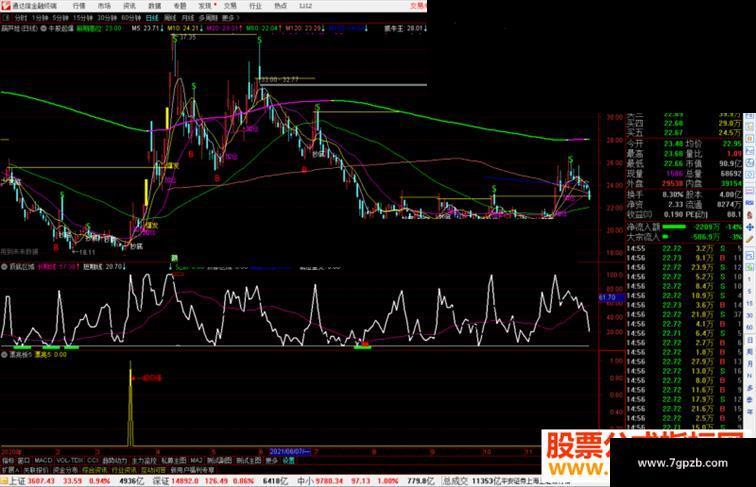The height and width of the screenshot is (487, 756).
Task: Click the small icon left of 分时
Action: 6,18
